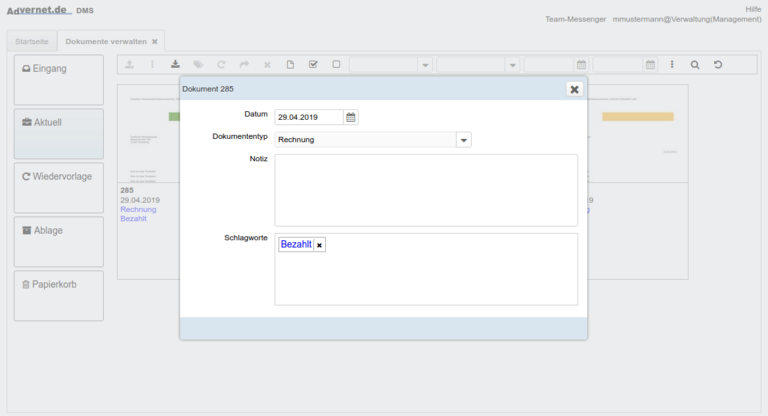The width and height of the screenshot is (768, 416).
Task: Open the calendar picker beside Datum
Action: pos(351,117)
